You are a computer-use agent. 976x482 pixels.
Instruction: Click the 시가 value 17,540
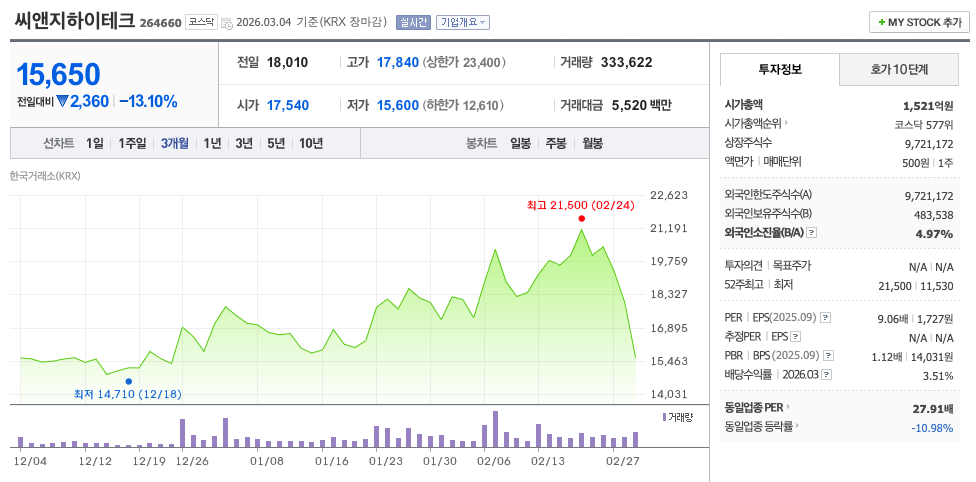click(x=288, y=105)
